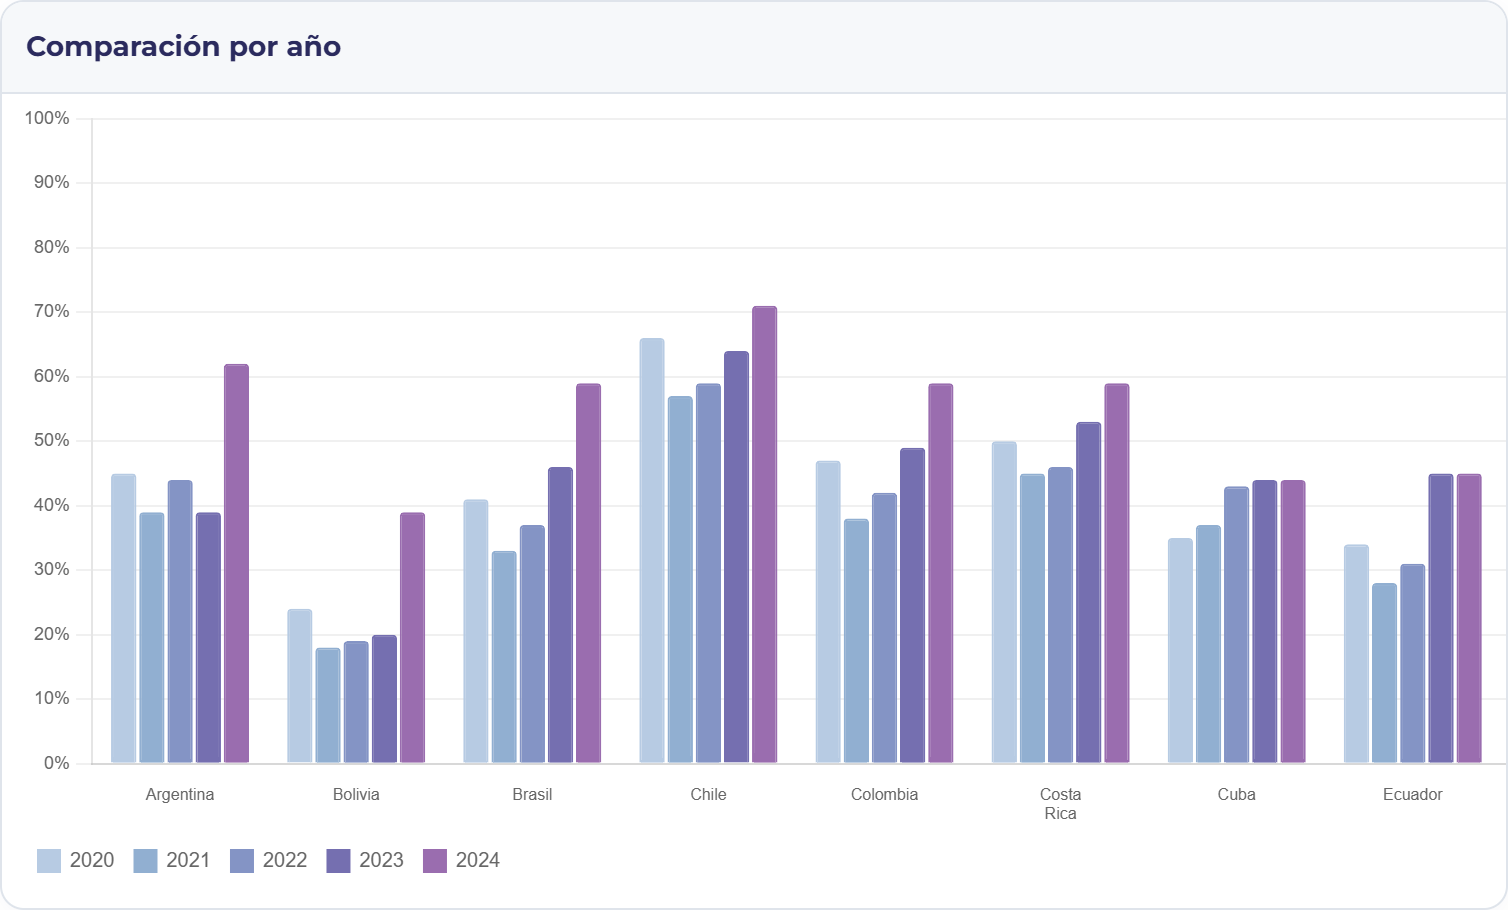
Task: Toggle the 2023 legend series
Action: [365, 861]
